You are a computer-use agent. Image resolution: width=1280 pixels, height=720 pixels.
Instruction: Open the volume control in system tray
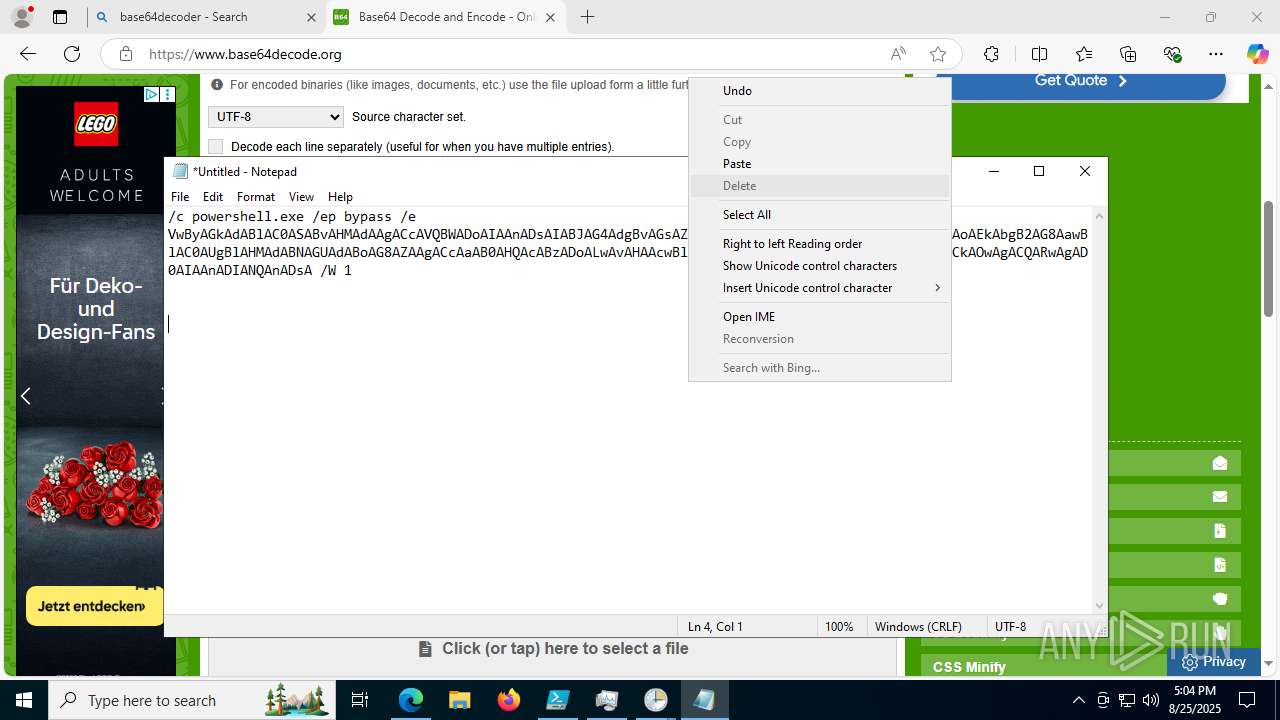coord(1150,700)
